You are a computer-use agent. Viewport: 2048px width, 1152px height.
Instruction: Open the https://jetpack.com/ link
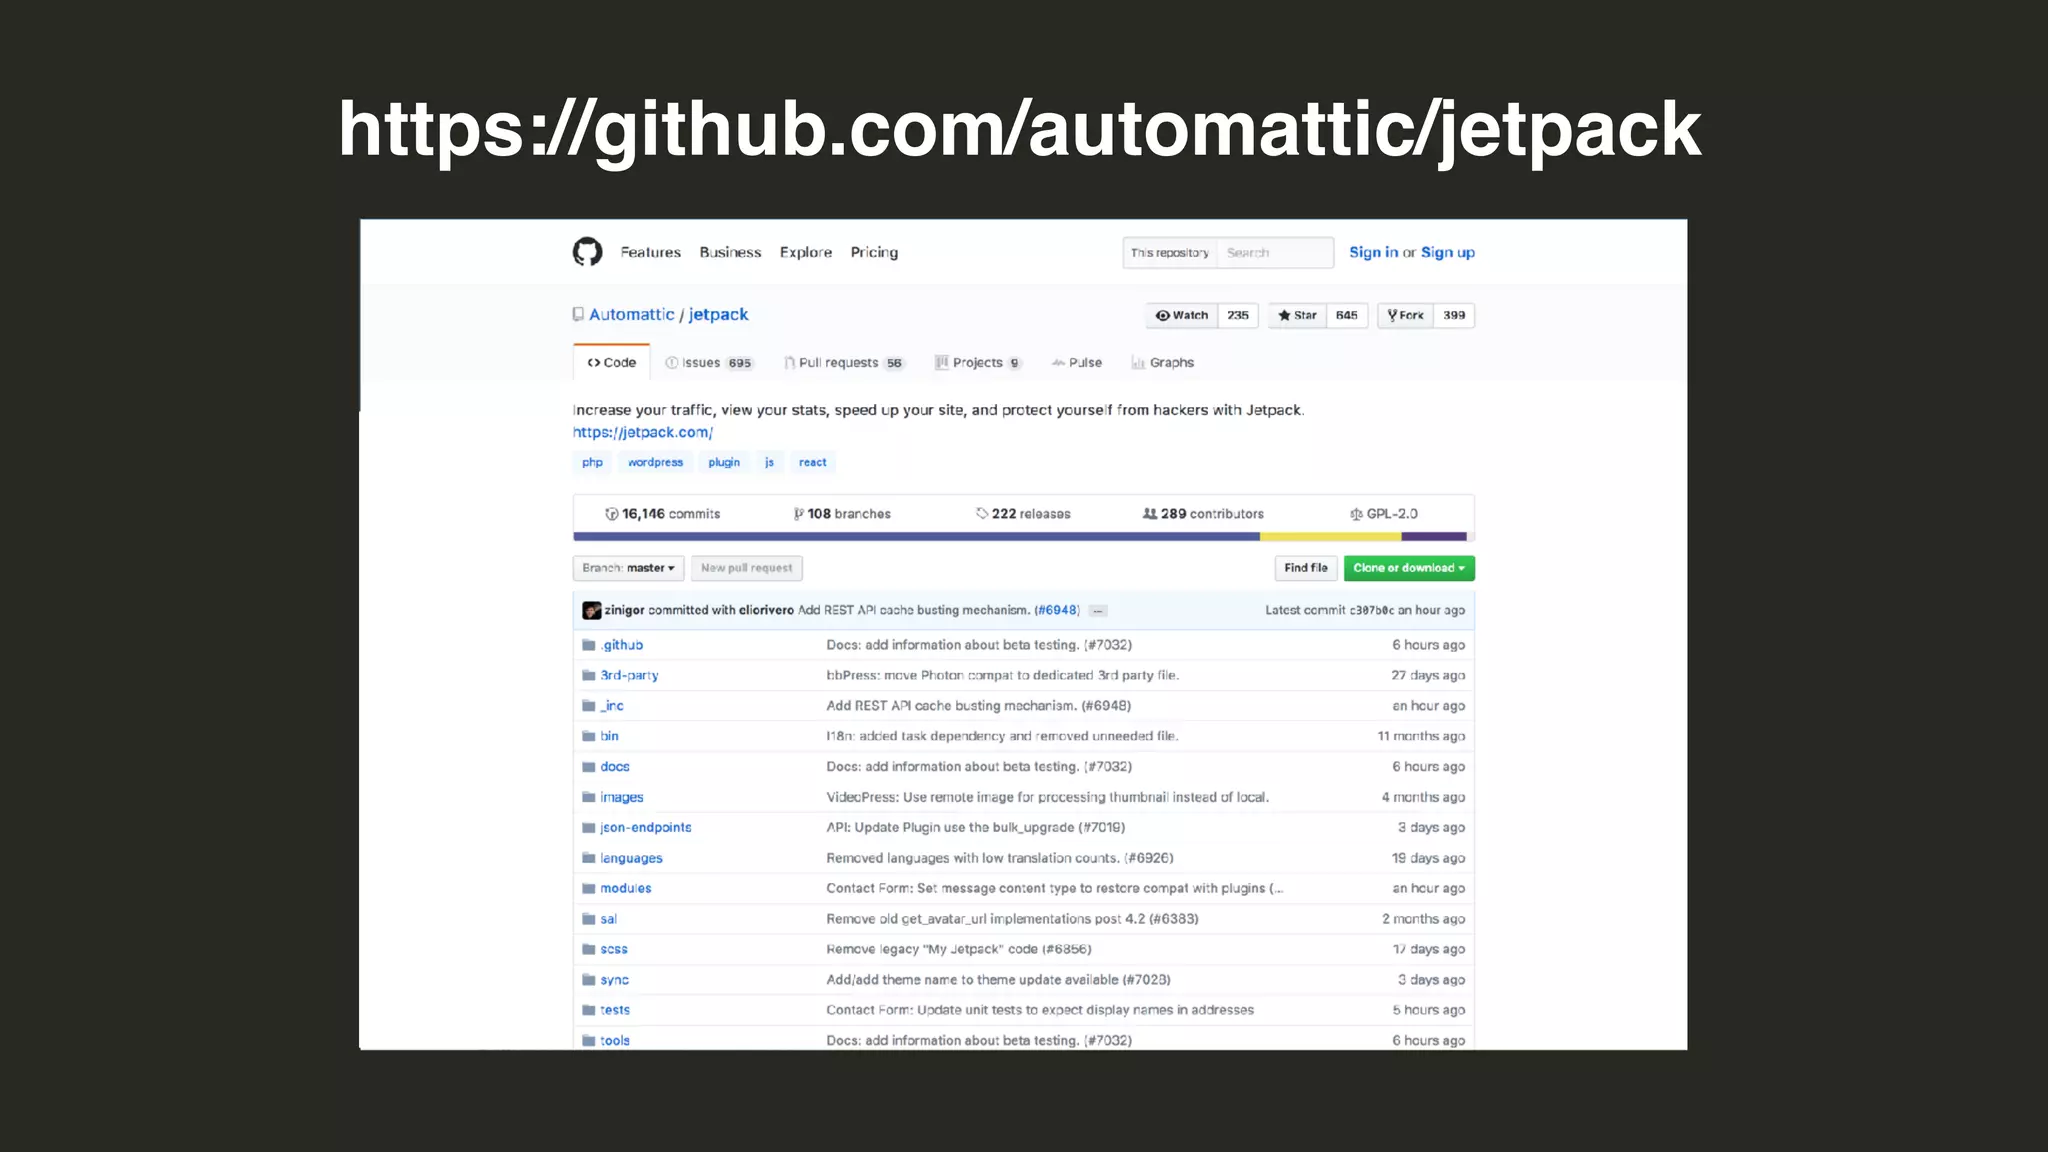pos(642,432)
